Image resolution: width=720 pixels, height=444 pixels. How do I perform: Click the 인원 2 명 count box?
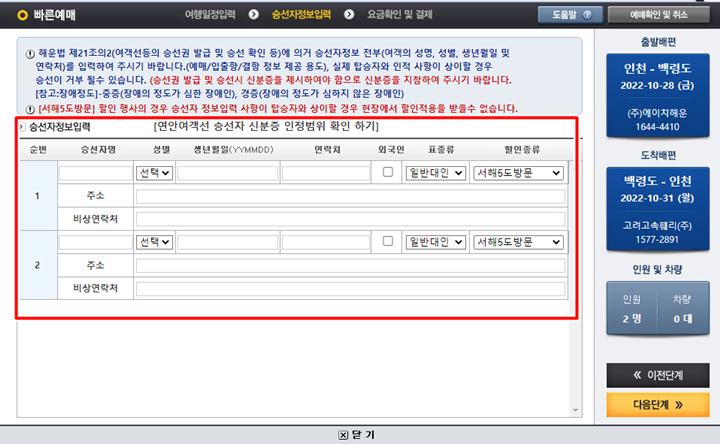coord(632,309)
